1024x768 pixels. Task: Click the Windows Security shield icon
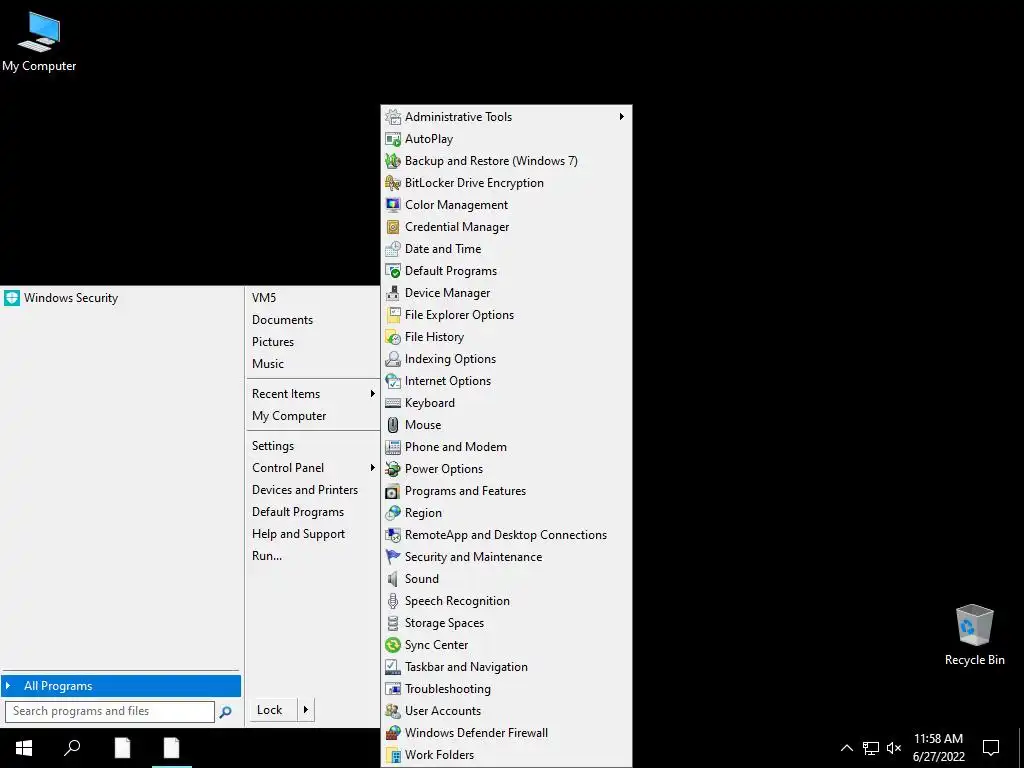[x=12, y=298]
